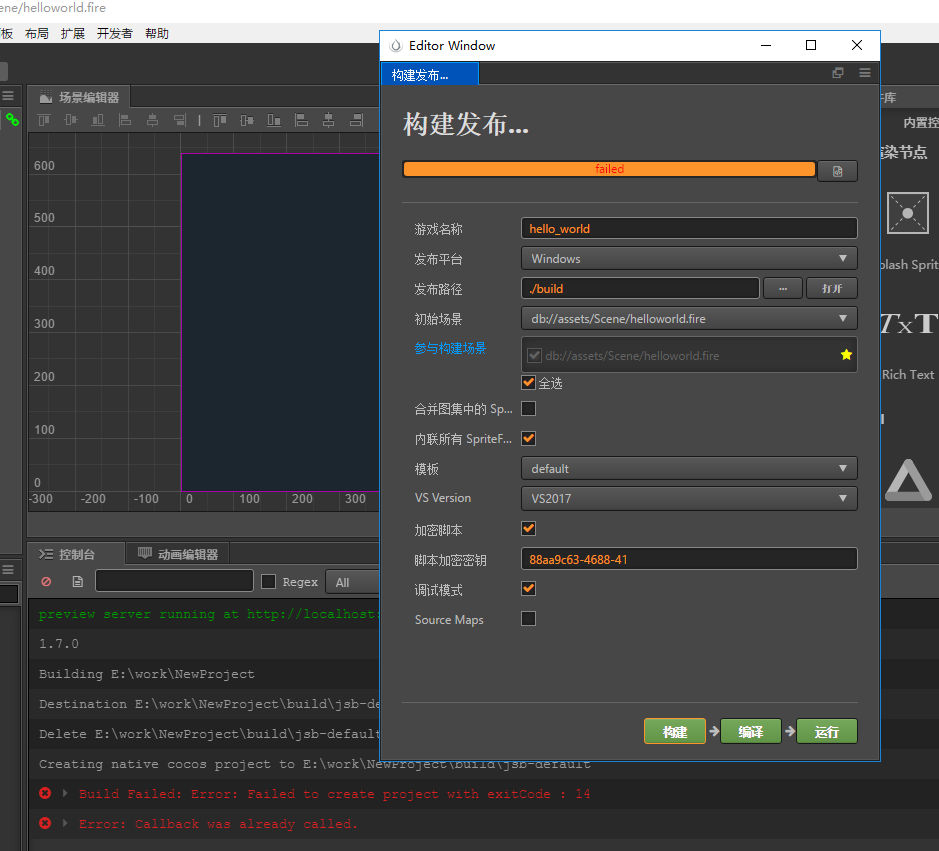Open the 布局 layout menu
Image resolution: width=939 pixels, height=851 pixels.
pos(37,34)
